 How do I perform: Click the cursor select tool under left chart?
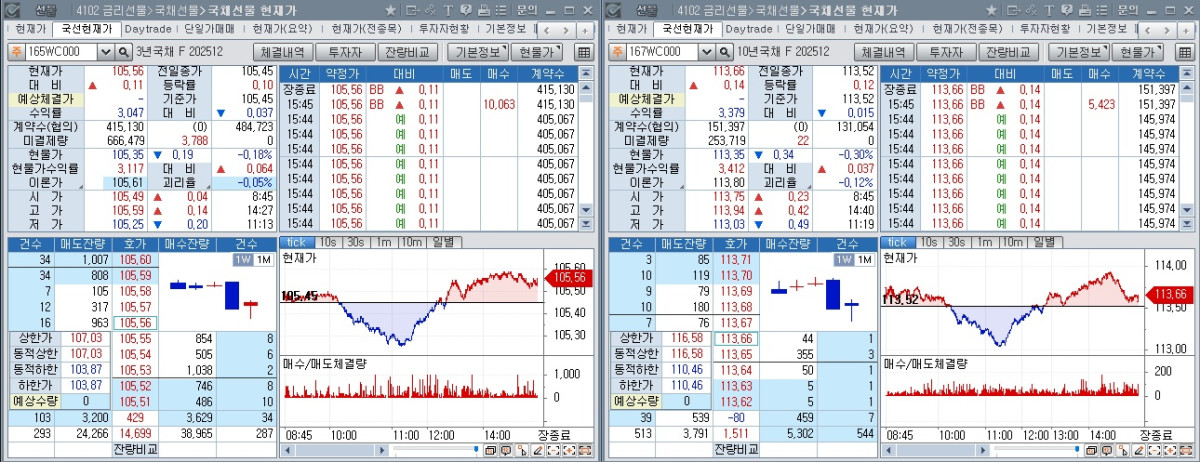522,451
